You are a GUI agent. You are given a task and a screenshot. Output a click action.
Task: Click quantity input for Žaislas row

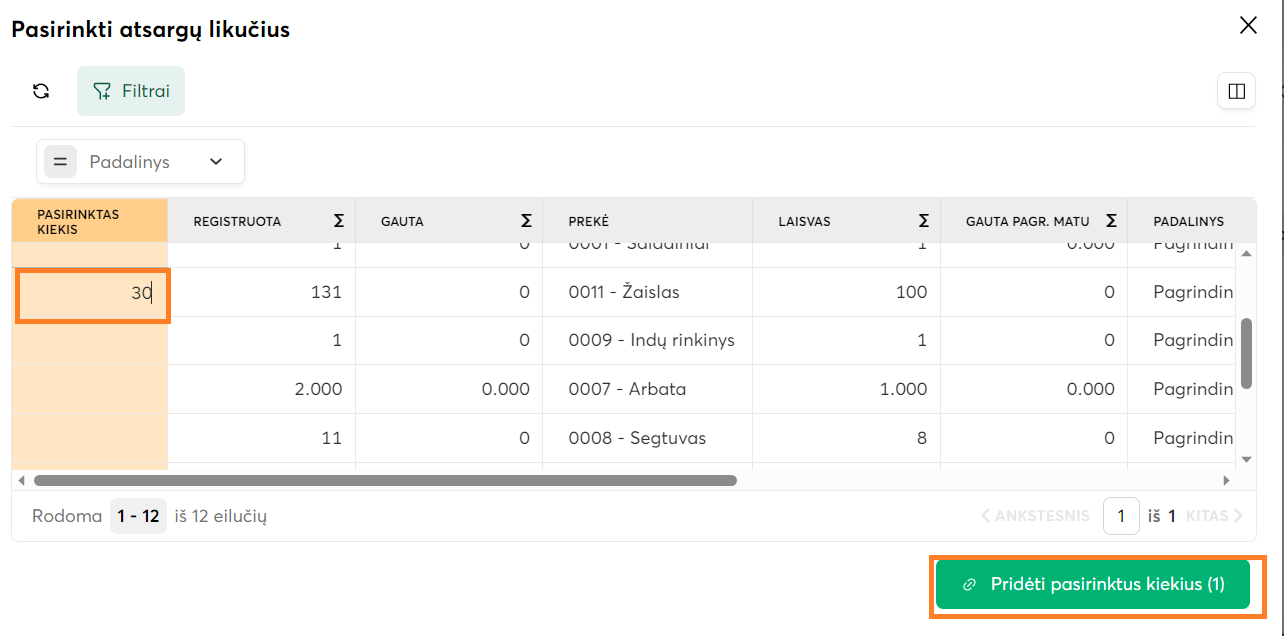(x=93, y=294)
